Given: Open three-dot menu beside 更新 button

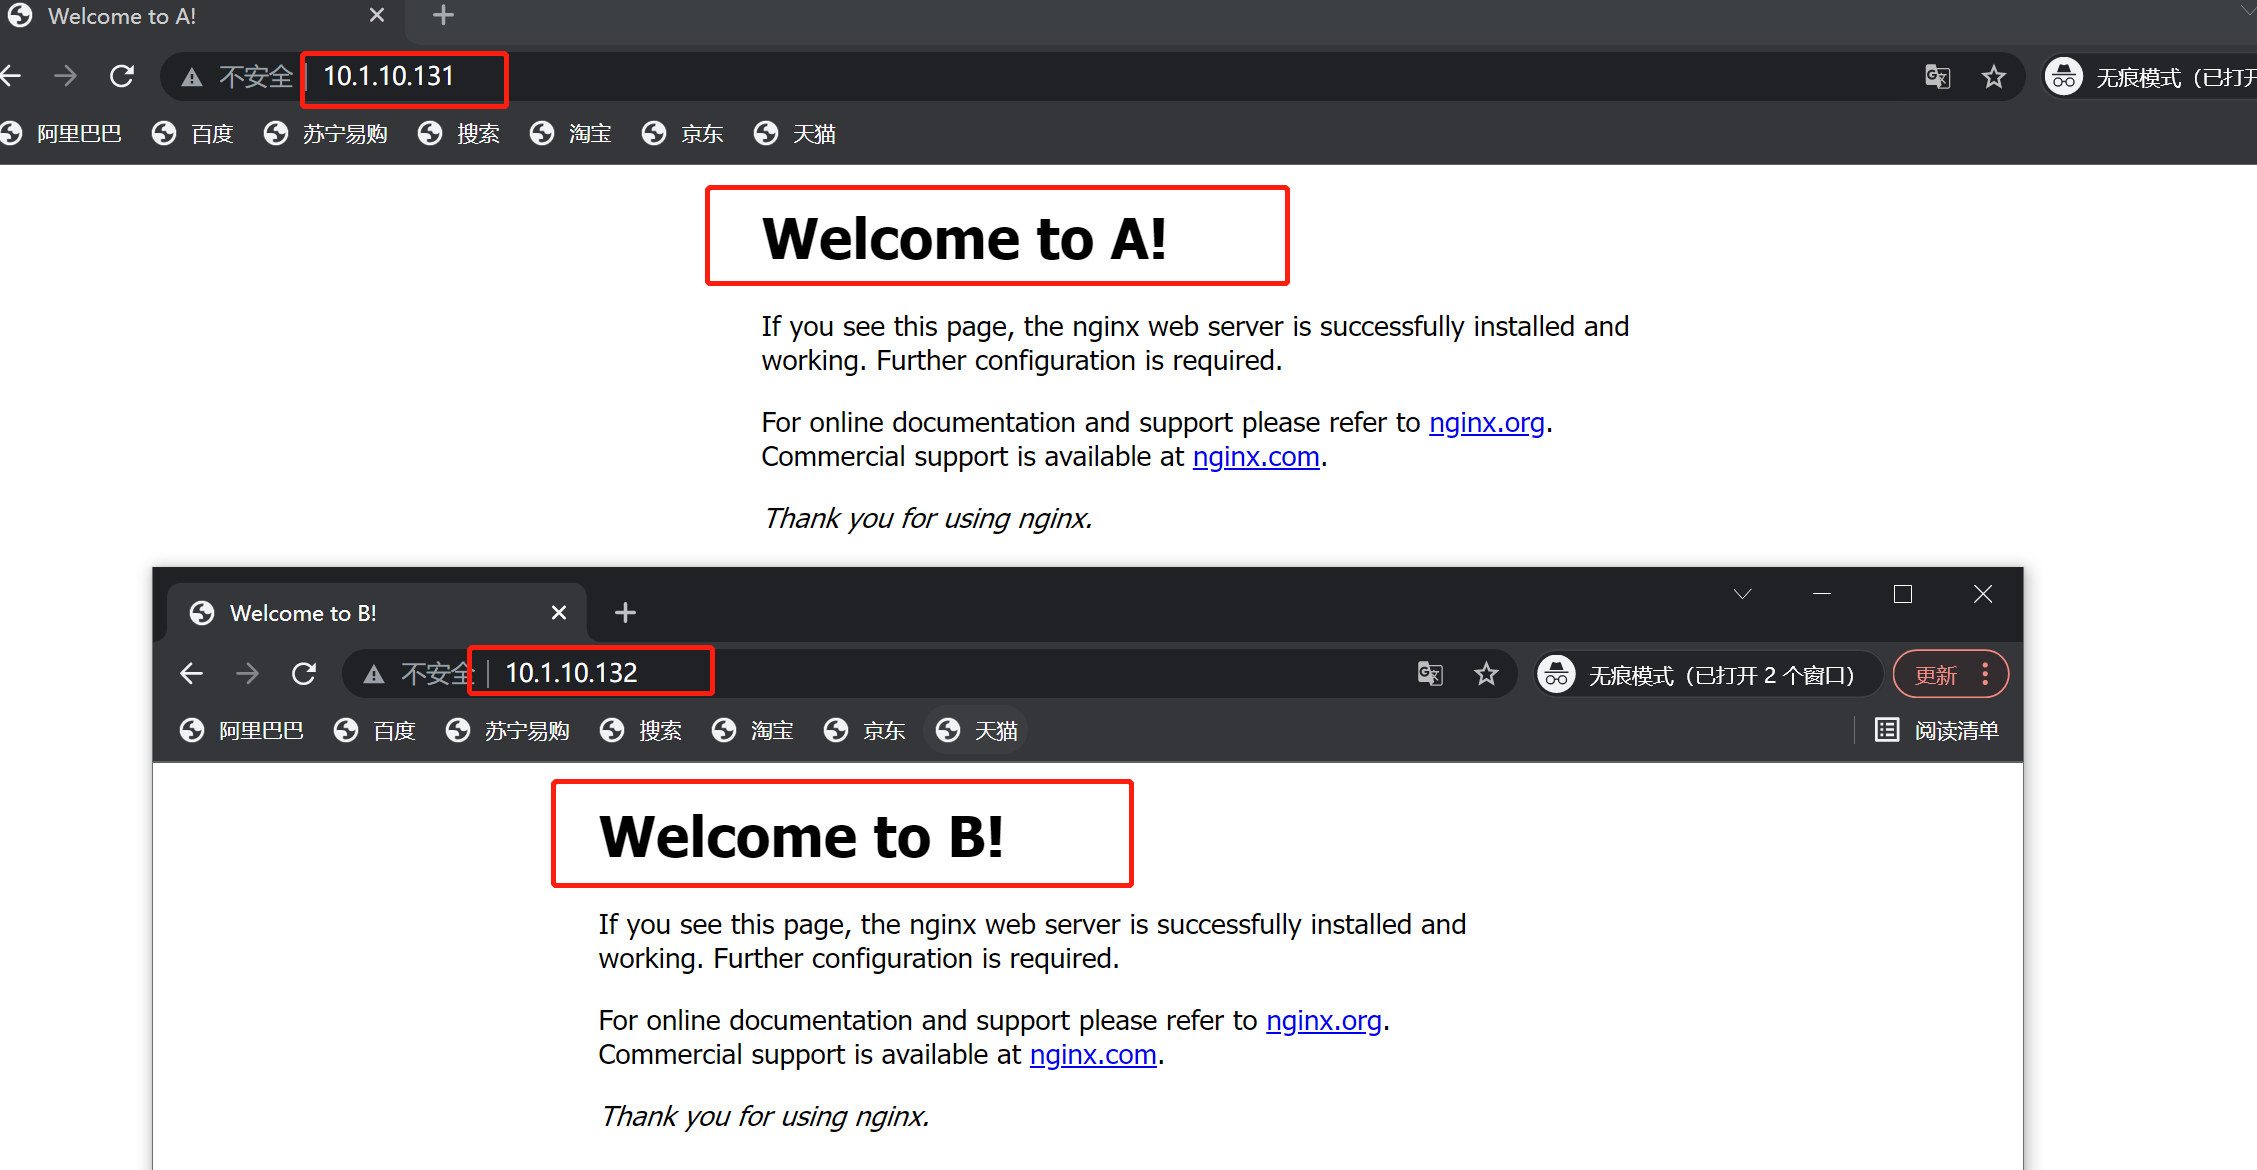Looking at the screenshot, I should [x=1985, y=674].
